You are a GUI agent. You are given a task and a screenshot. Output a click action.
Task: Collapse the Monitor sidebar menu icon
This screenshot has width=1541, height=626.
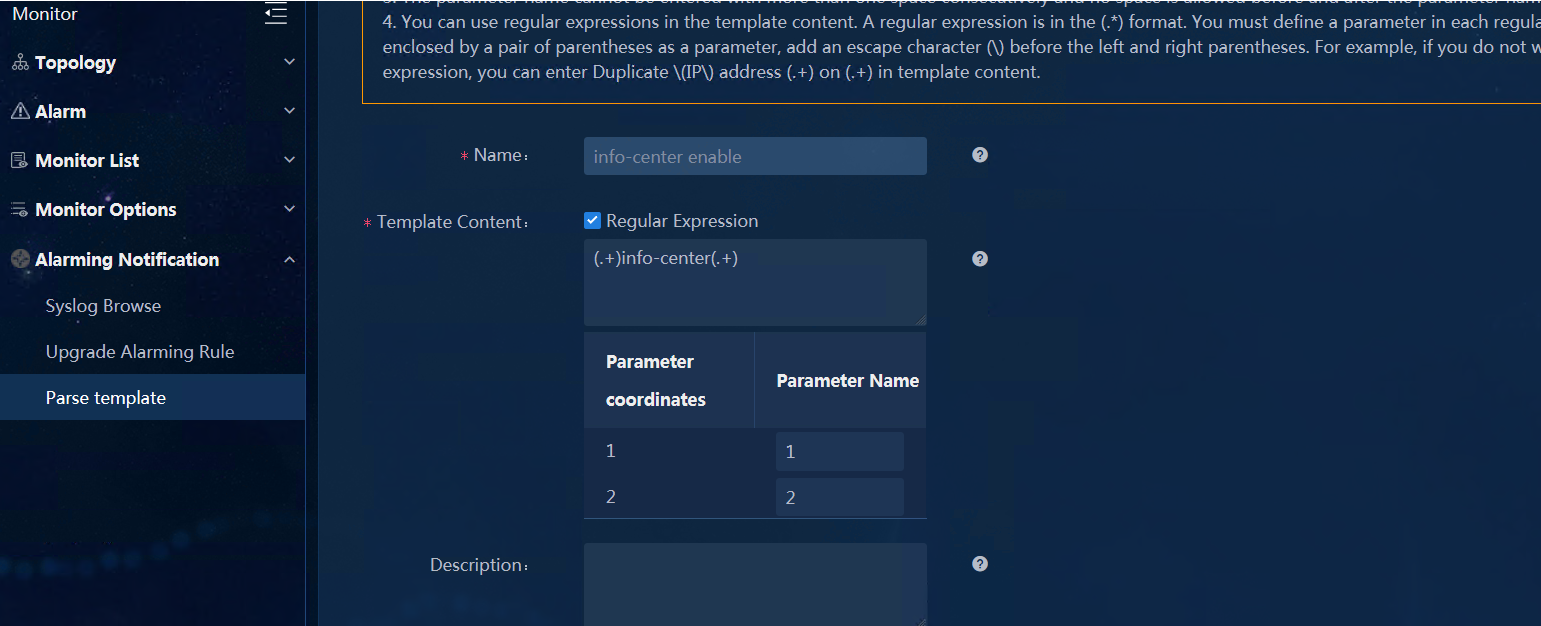276,14
